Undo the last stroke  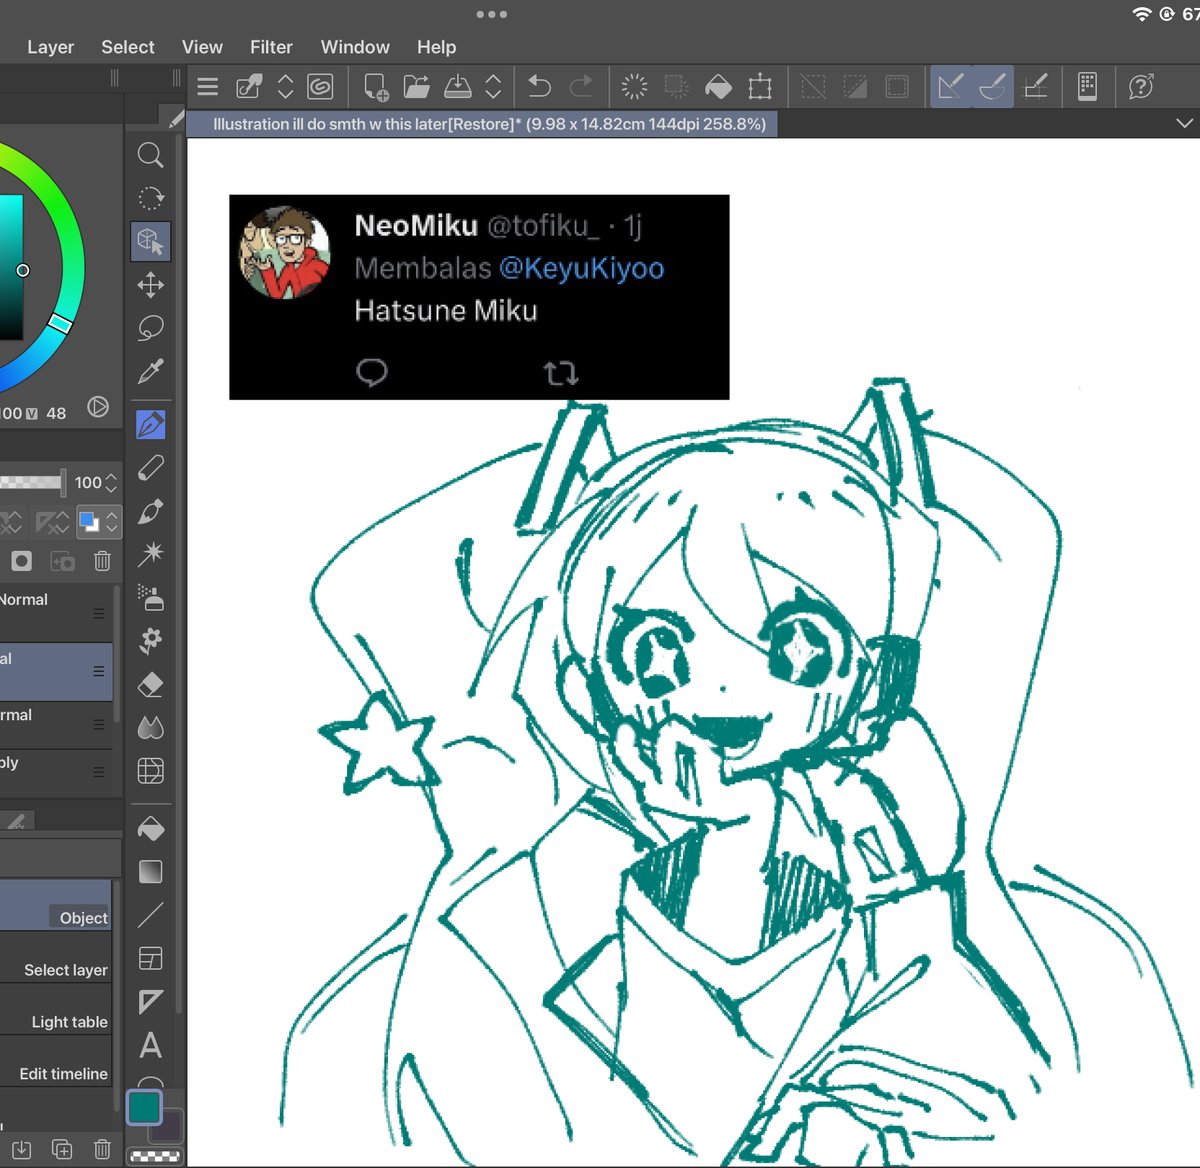pos(540,87)
